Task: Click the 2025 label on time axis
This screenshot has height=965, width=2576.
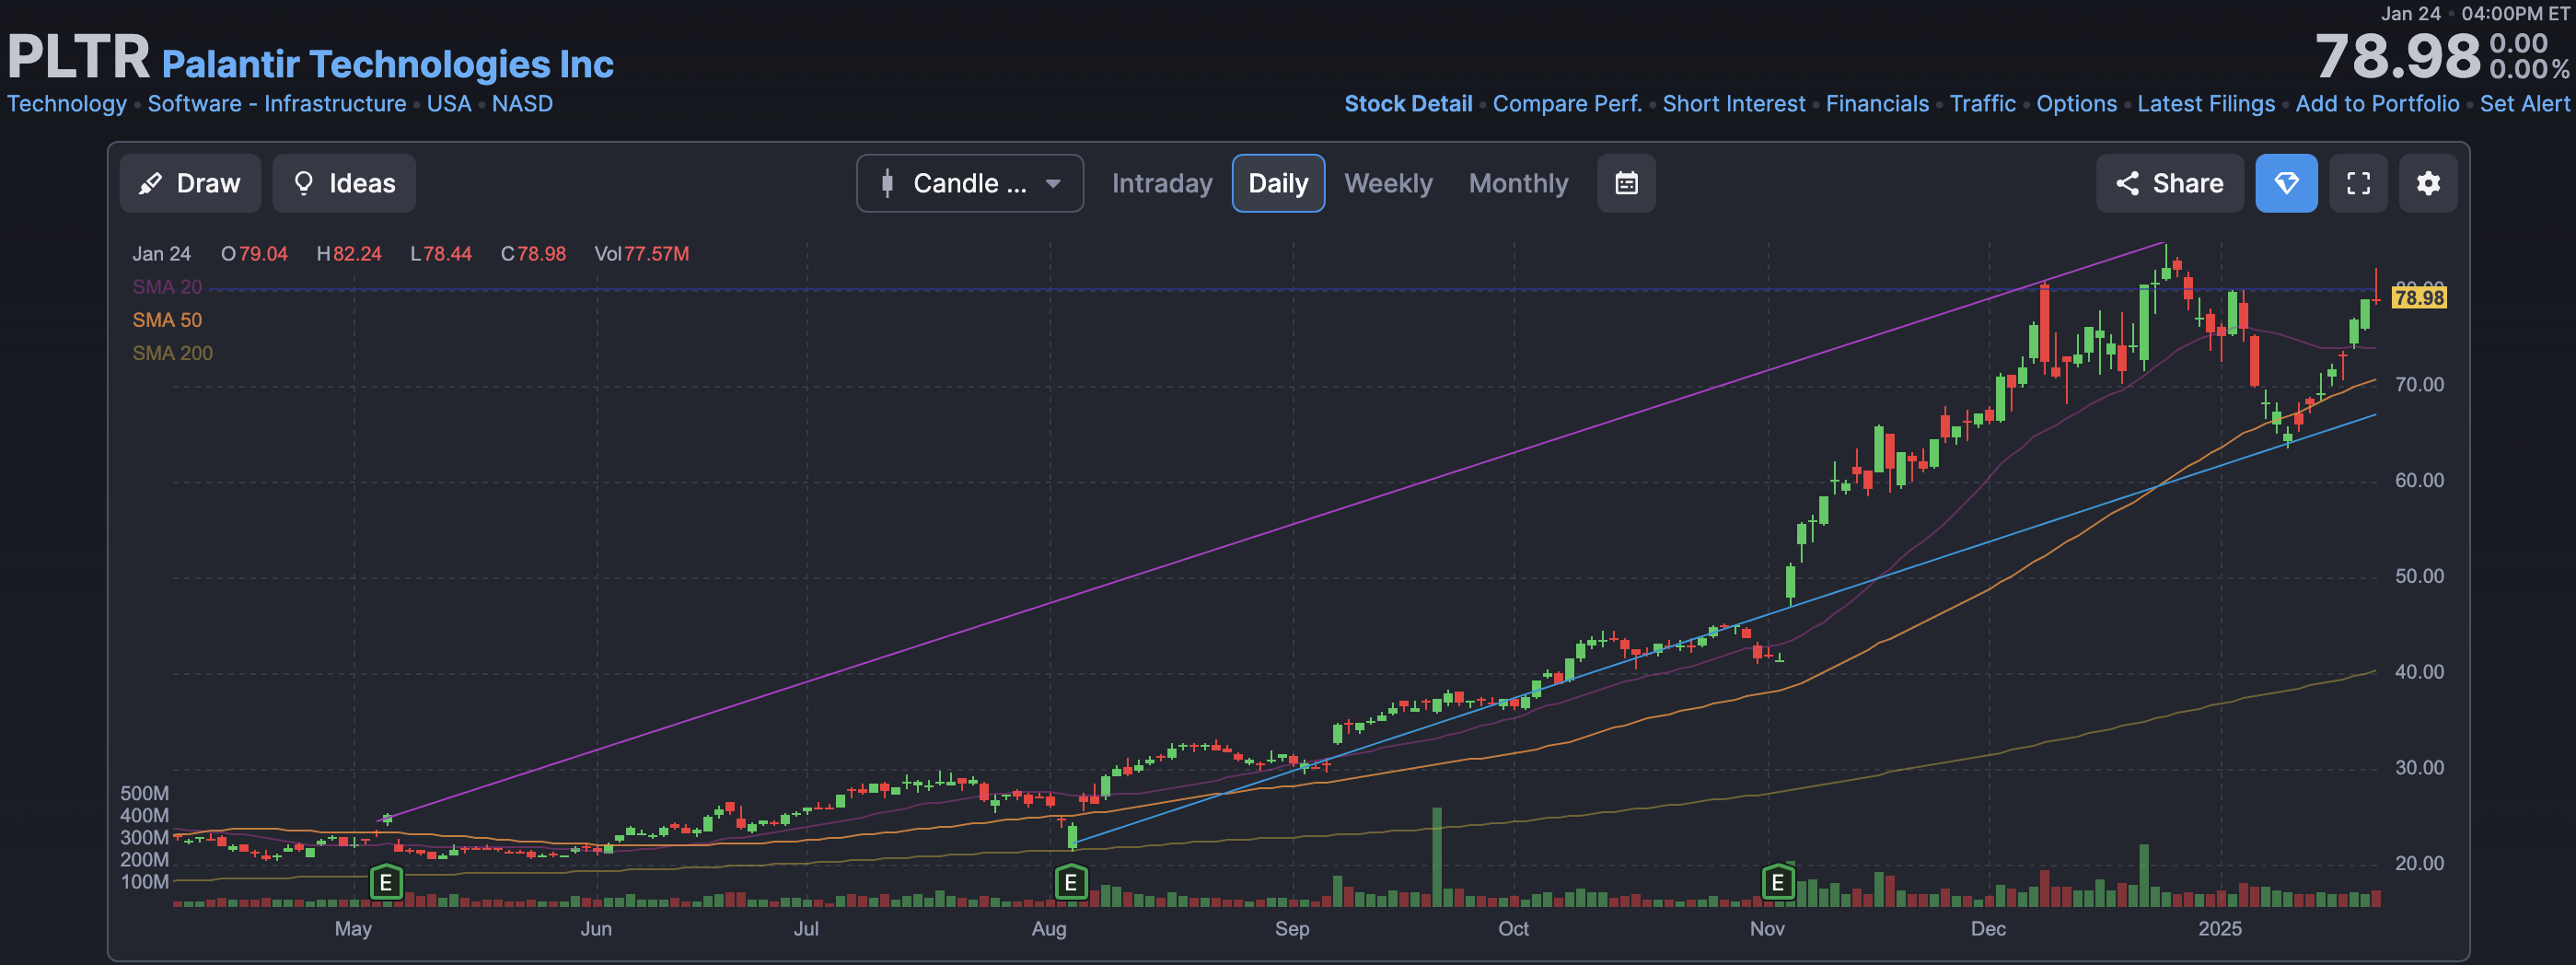Action: (x=2219, y=929)
